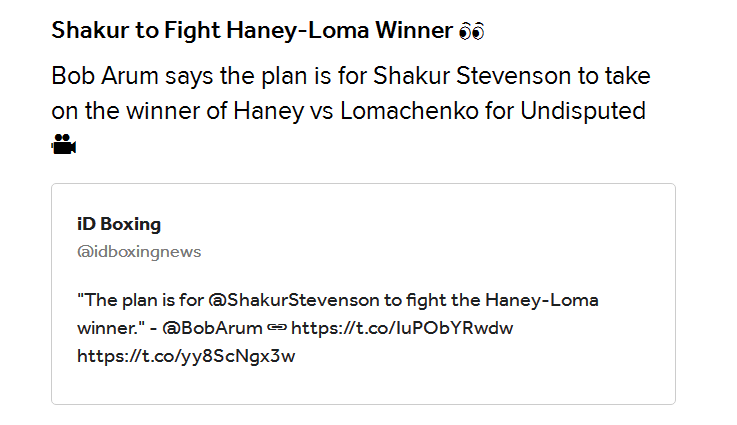Click the word Winner in the headline
The image size is (737, 425).
(414, 31)
